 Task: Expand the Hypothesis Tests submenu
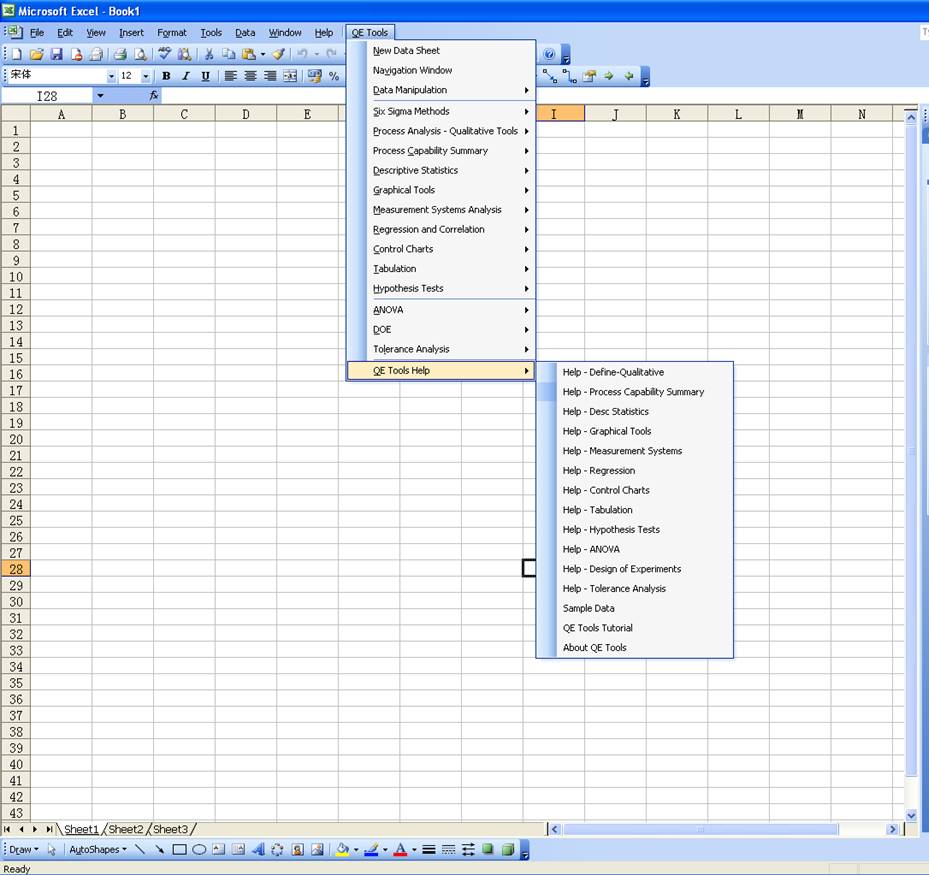click(x=450, y=289)
